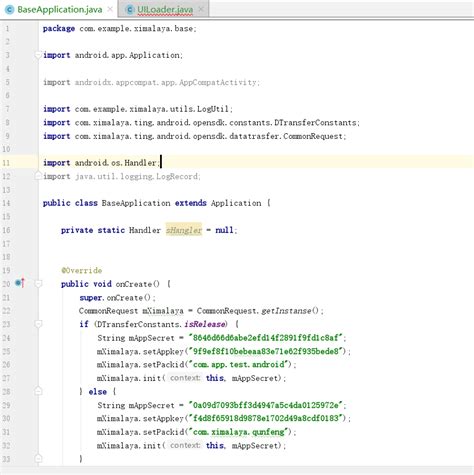Click the else keyword on line 28
Image resolution: width=474 pixels, height=475 pixels.
click(97, 392)
